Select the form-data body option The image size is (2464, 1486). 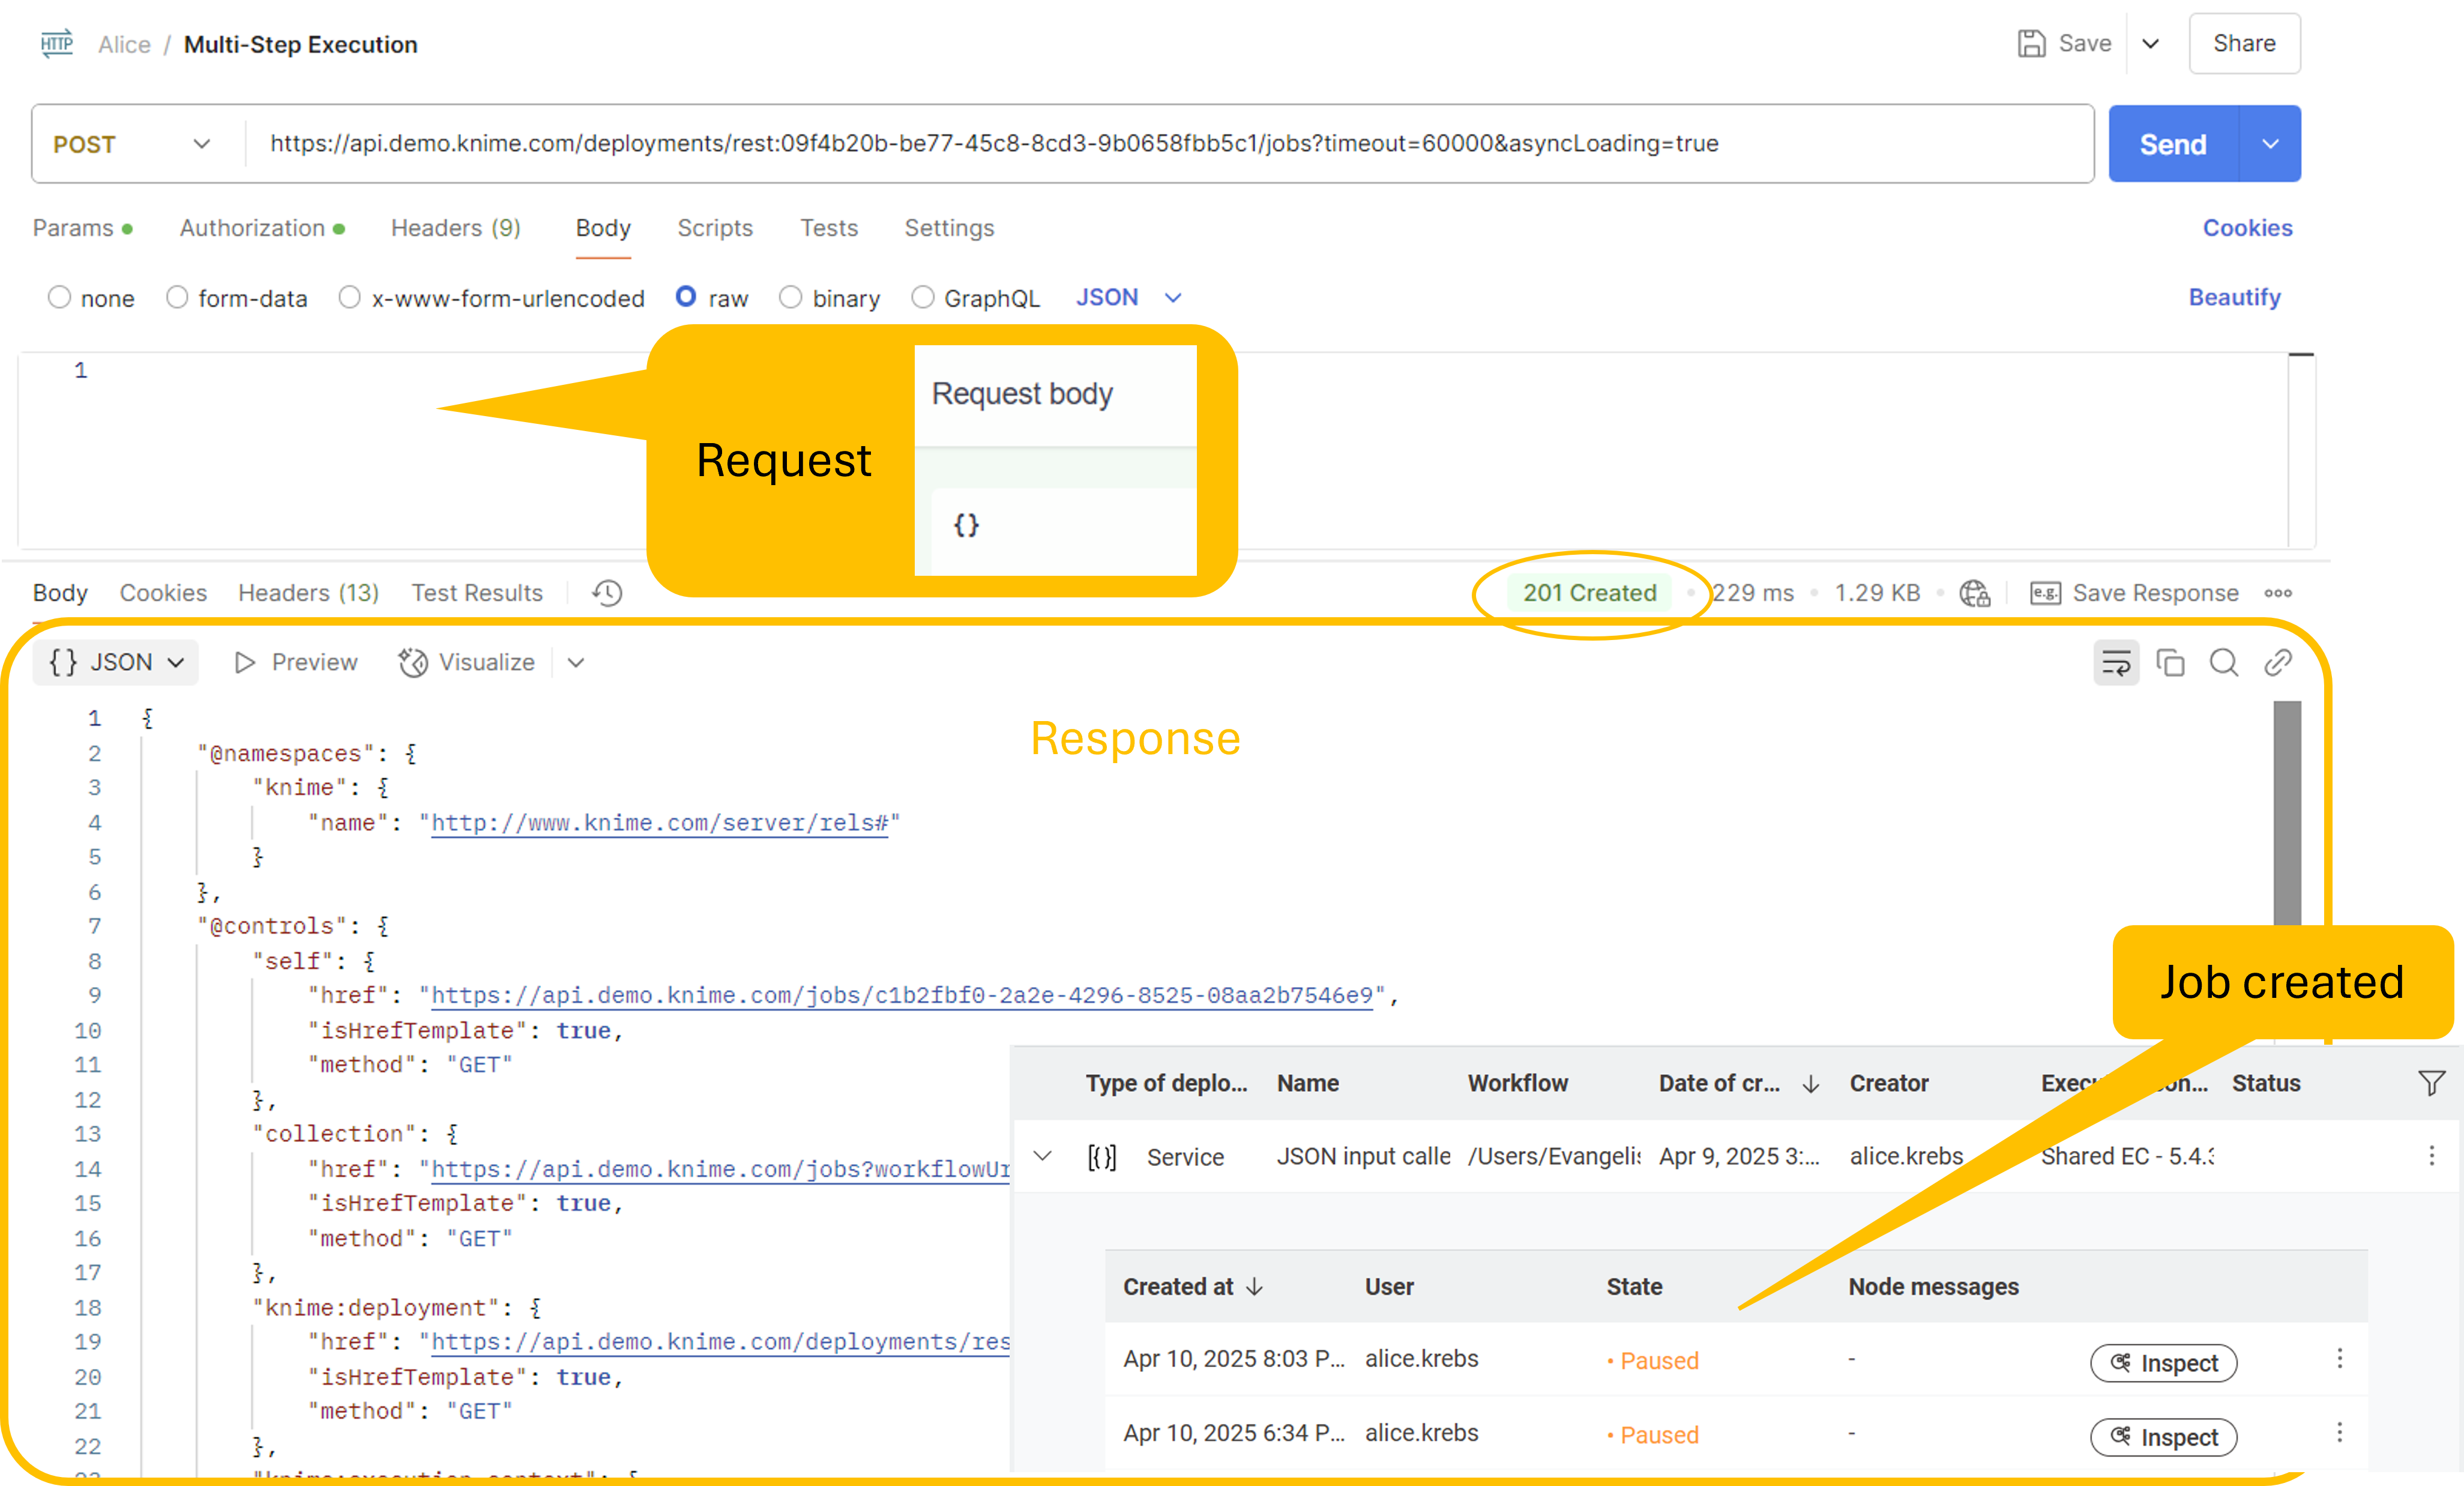(177, 297)
